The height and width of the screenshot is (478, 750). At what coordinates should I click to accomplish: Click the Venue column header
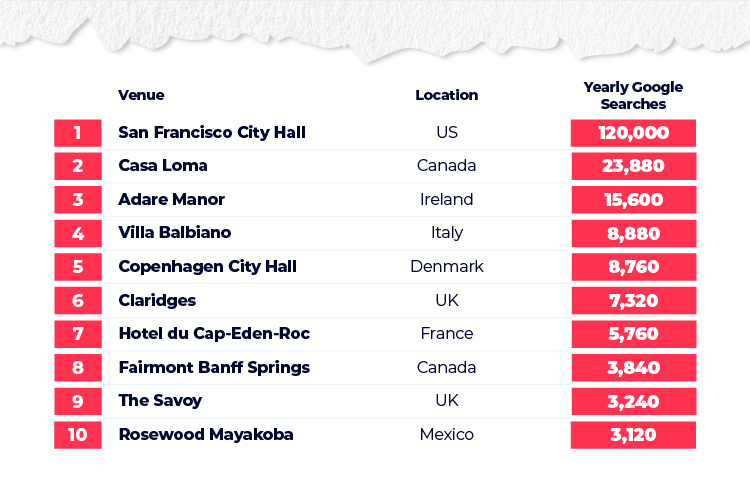(141, 95)
